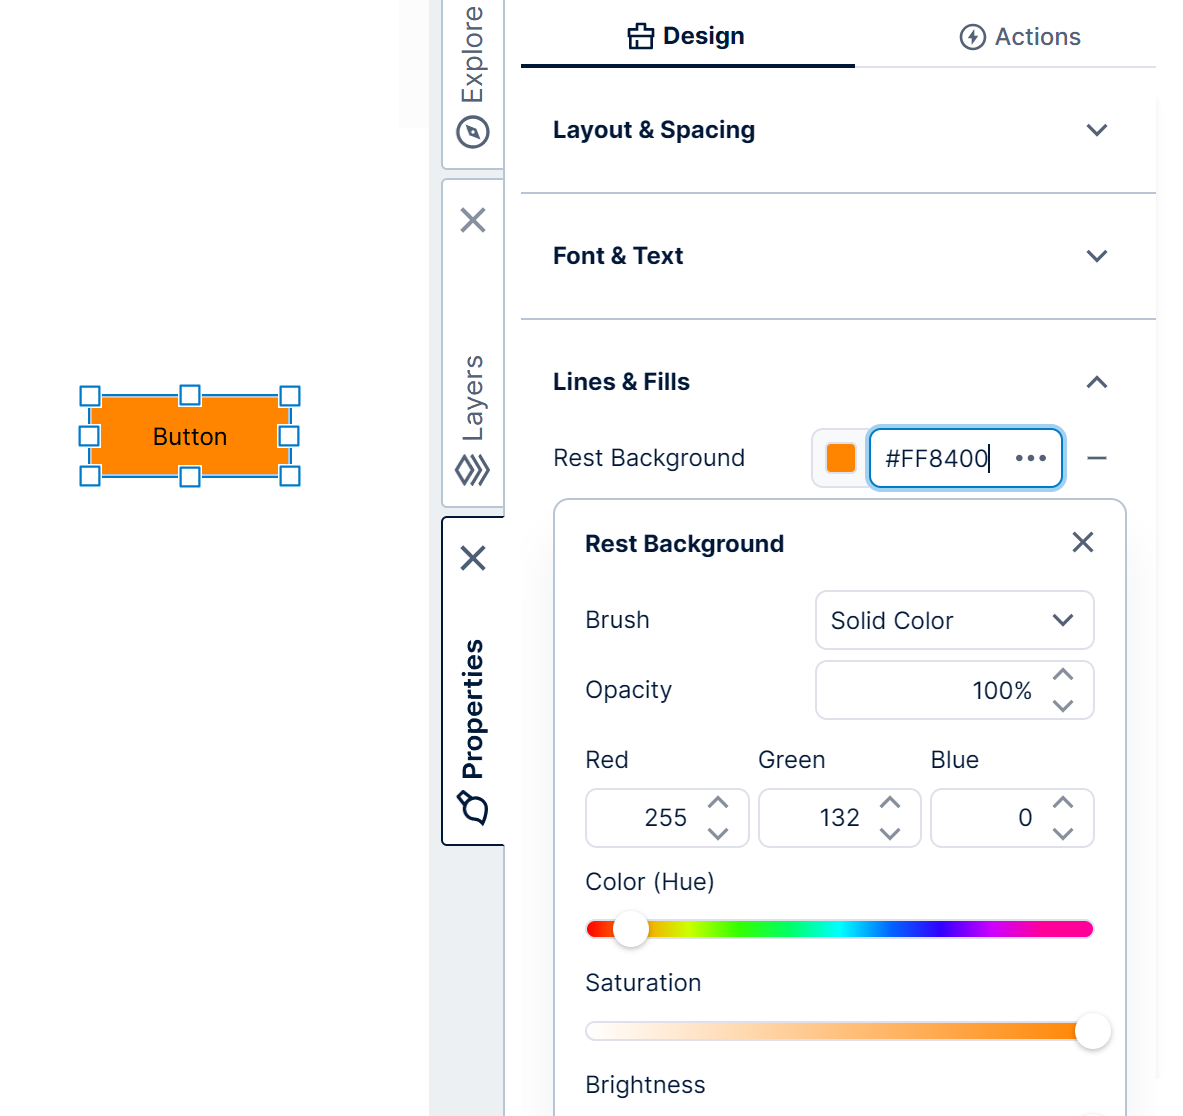Image resolution: width=1183 pixels, height=1116 pixels.
Task: Close the Layers panel with X
Action: pyautogui.click(x=473, y=220)
